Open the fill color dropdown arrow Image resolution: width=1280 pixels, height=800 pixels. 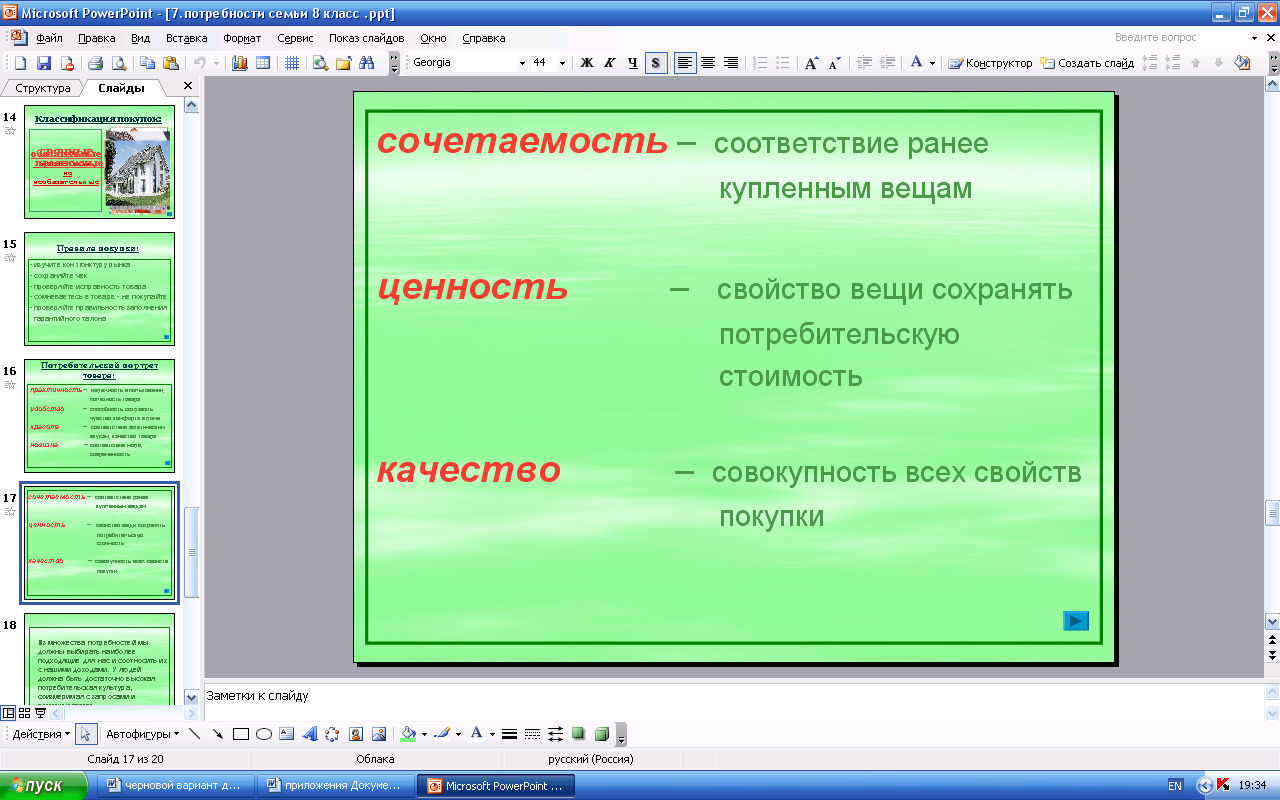(x=424, y=734)
